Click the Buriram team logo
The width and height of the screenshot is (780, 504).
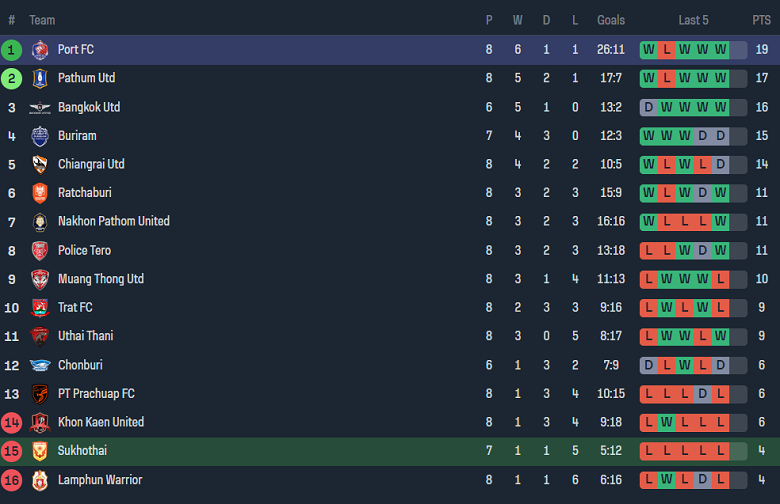tap(40, 136)
